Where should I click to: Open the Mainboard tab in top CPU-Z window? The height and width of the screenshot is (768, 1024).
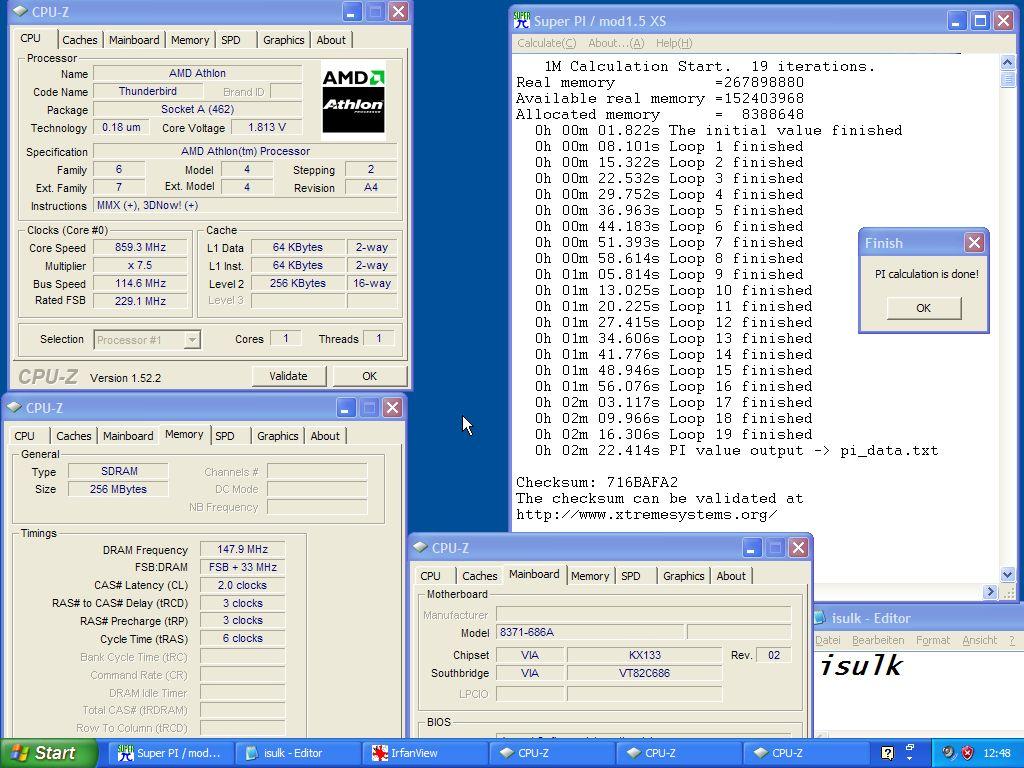click(x=134, y=40)
